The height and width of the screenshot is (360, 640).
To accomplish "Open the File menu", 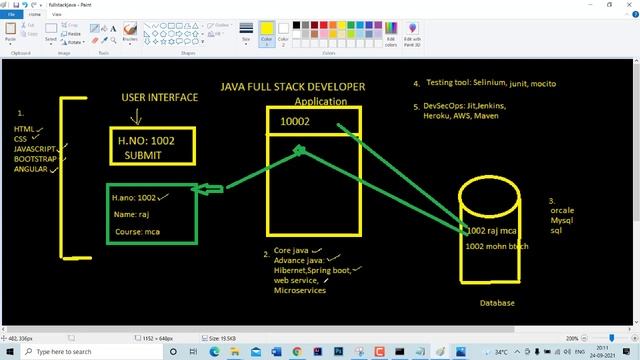I will pyautogui.click(x=11, y=14).
